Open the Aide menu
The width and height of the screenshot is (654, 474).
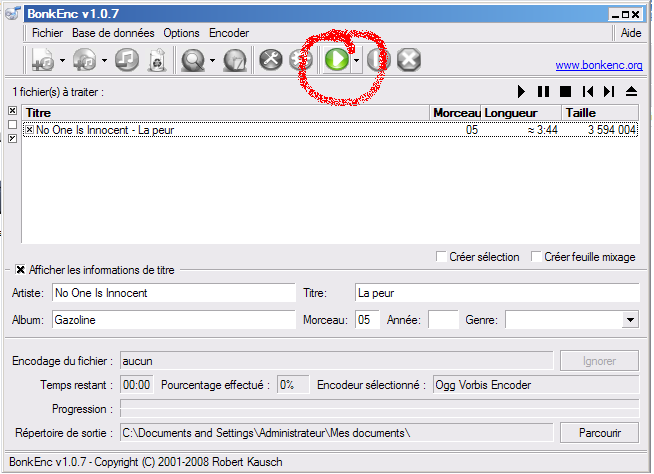(631, 33)
